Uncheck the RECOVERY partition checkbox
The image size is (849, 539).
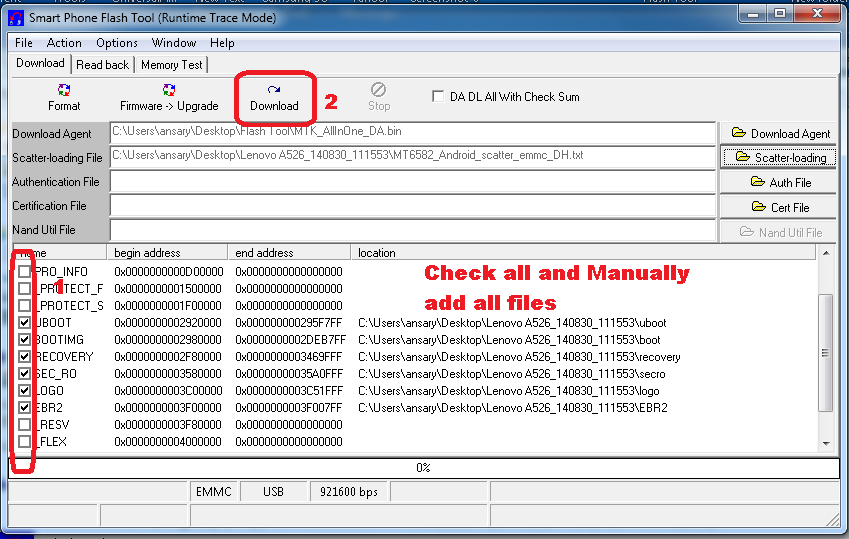24,356
